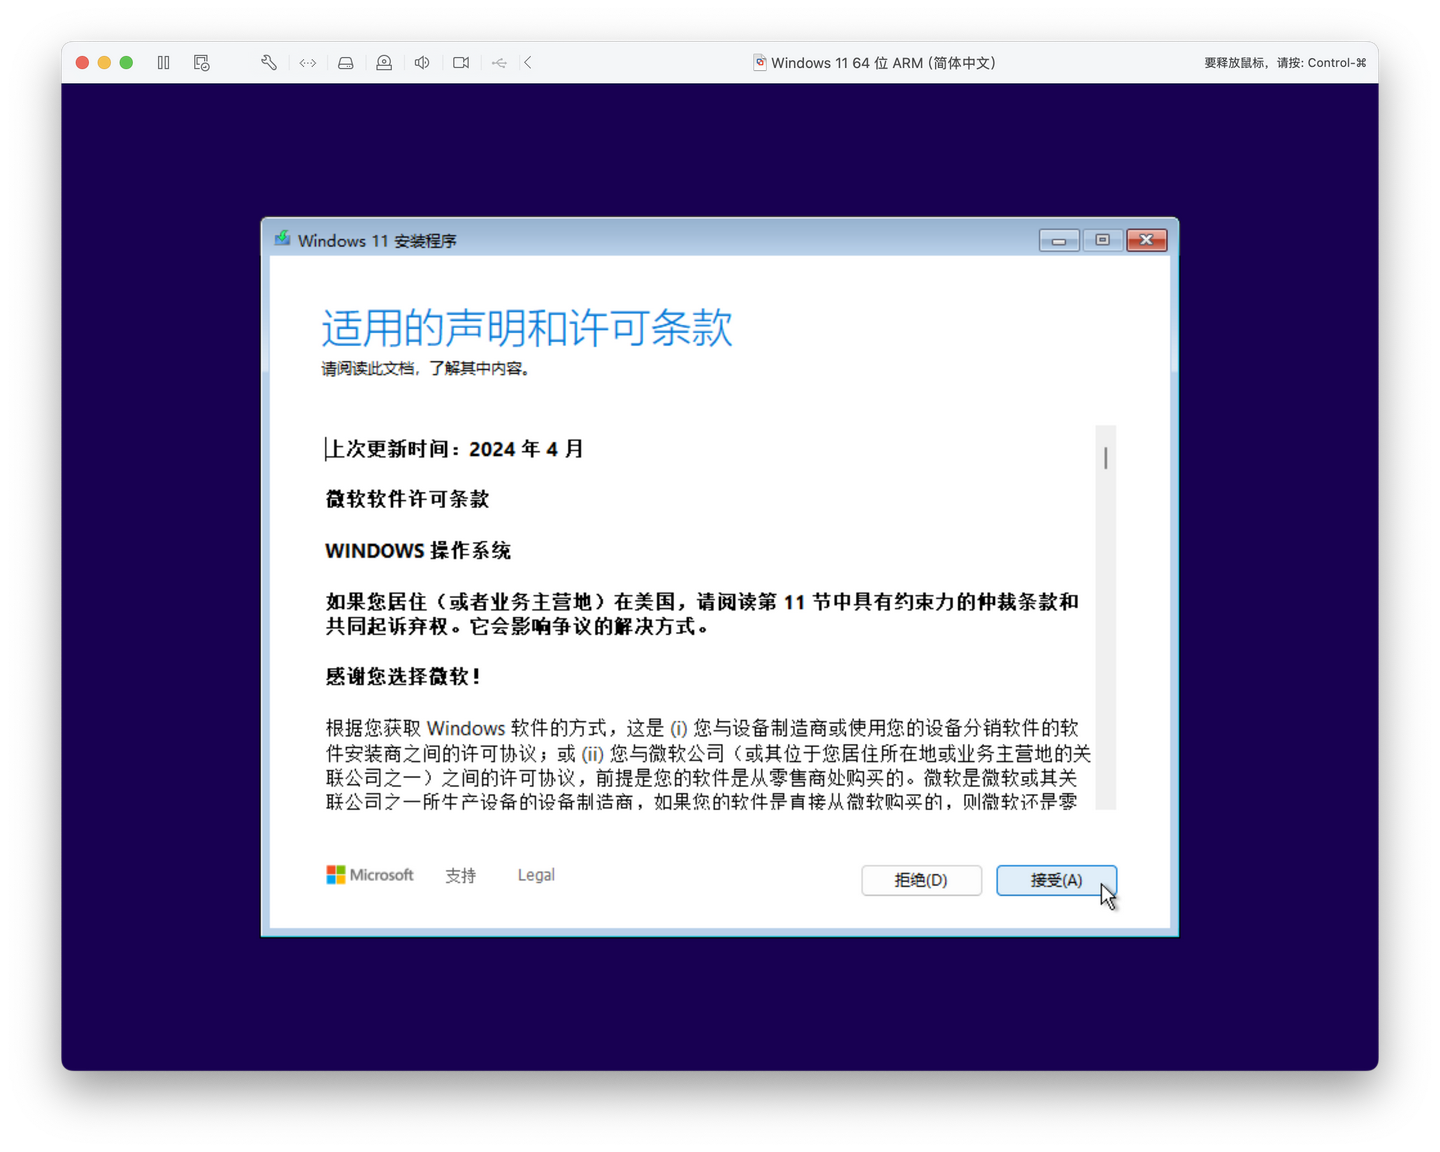Screen dimensions: 1440x1152
Task: Click the 拒绝(D) decline button
Action: [921, 880]
